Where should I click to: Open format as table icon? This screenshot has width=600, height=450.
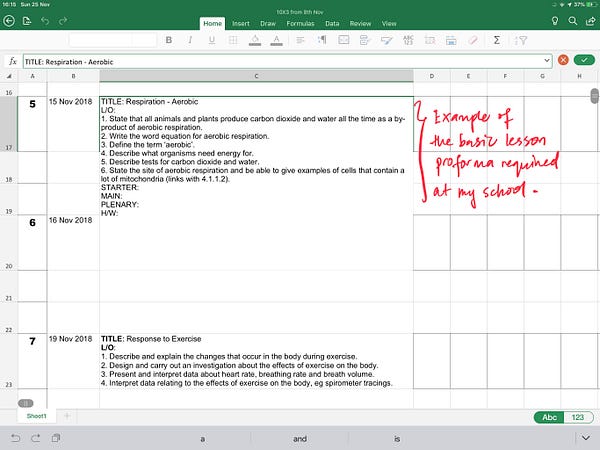(451, 40)
